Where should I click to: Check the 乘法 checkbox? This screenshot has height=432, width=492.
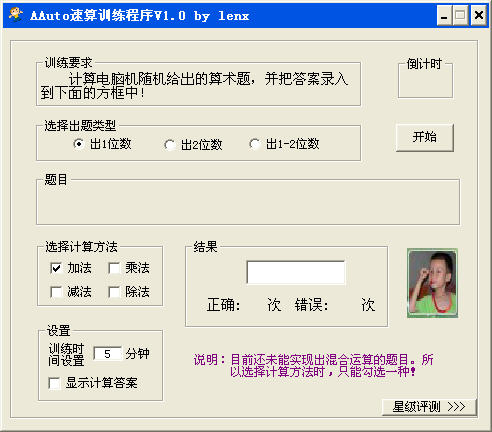coord(114,268)
